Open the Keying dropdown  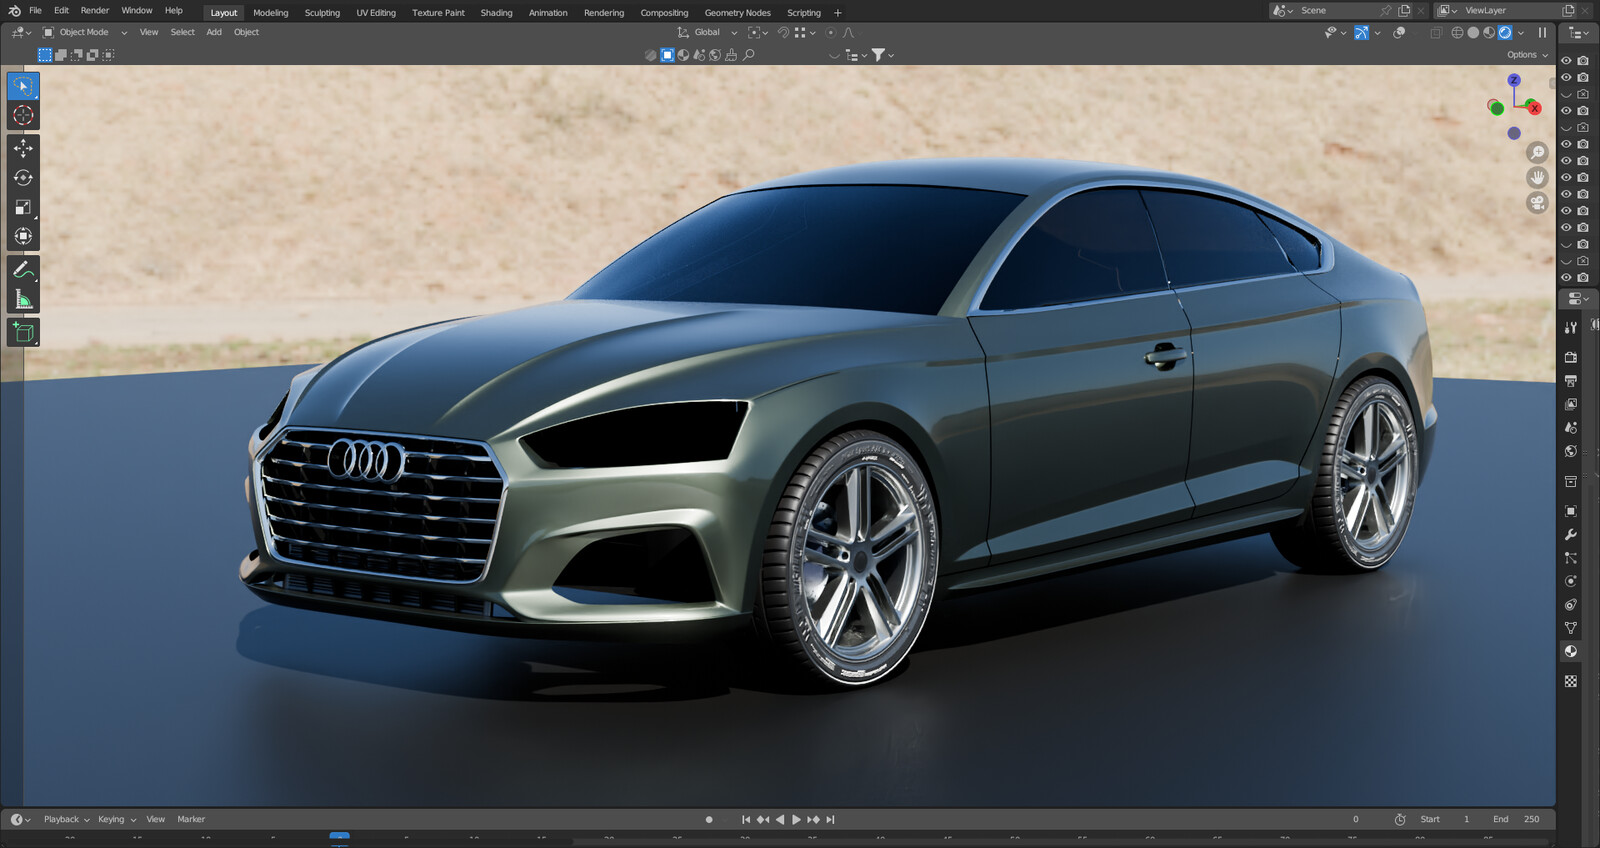click(x=116, y=819)
